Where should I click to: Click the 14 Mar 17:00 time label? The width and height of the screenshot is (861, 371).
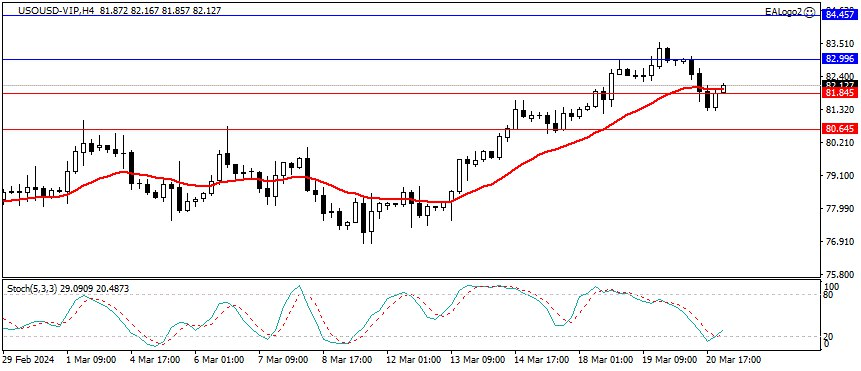[x=541, y=360]
